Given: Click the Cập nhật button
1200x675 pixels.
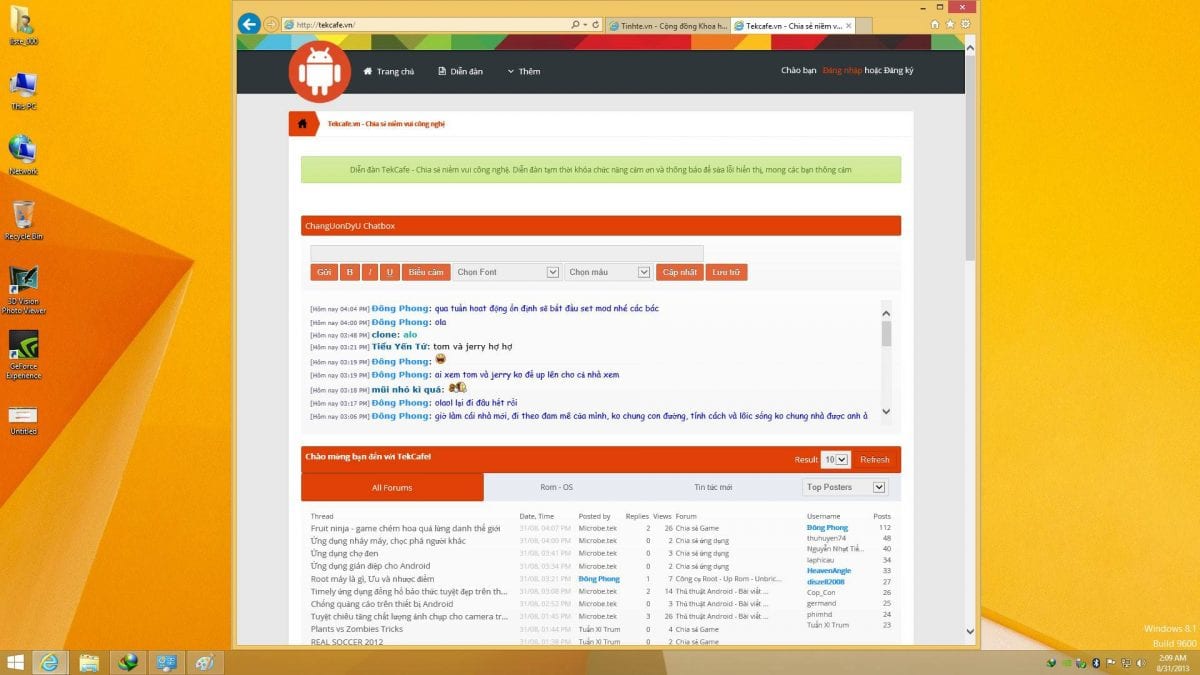Looking at the screenshot, I should [680, 272].
